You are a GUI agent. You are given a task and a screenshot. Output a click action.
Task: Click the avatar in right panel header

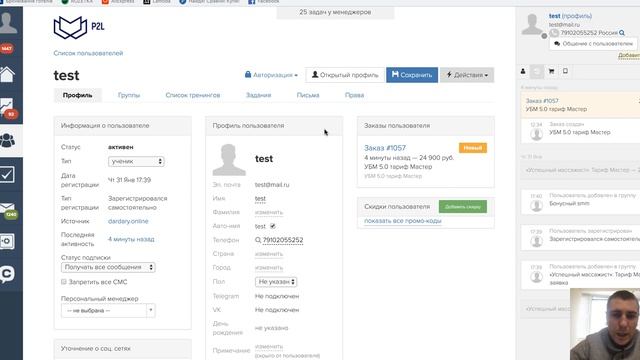tap(532, 24)
